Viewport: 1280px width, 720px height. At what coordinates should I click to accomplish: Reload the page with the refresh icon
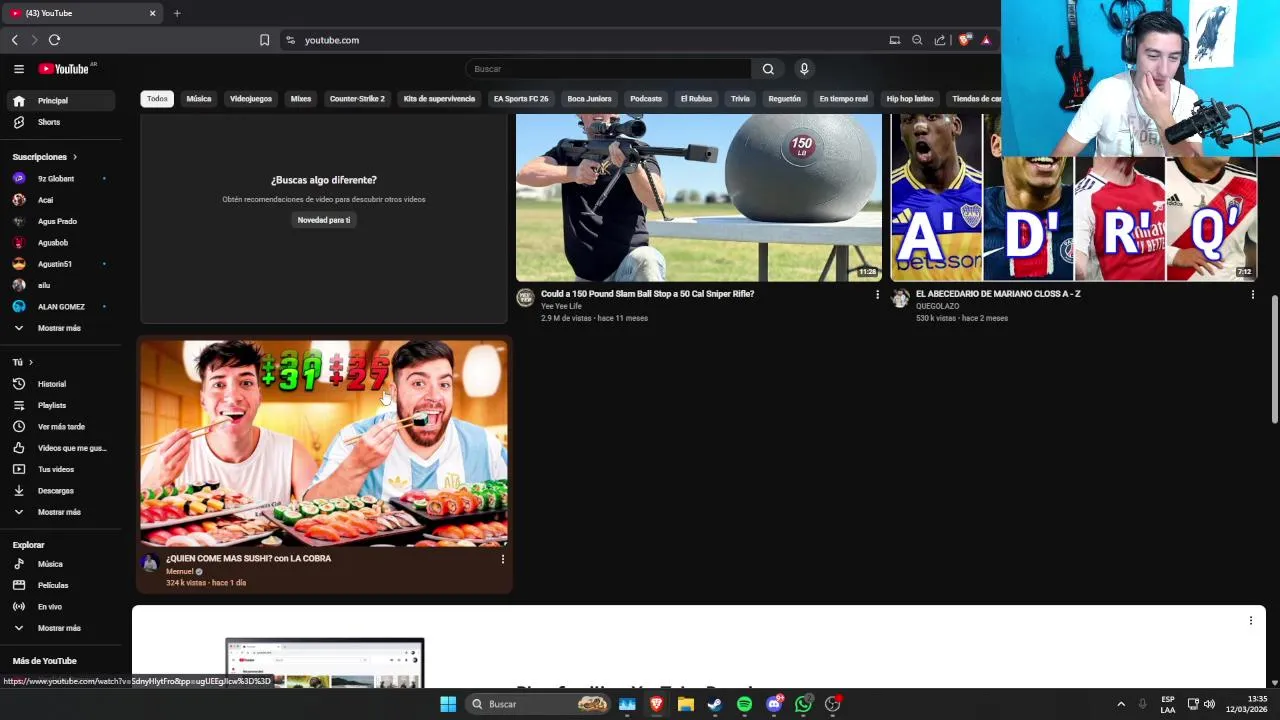point(54,40)
